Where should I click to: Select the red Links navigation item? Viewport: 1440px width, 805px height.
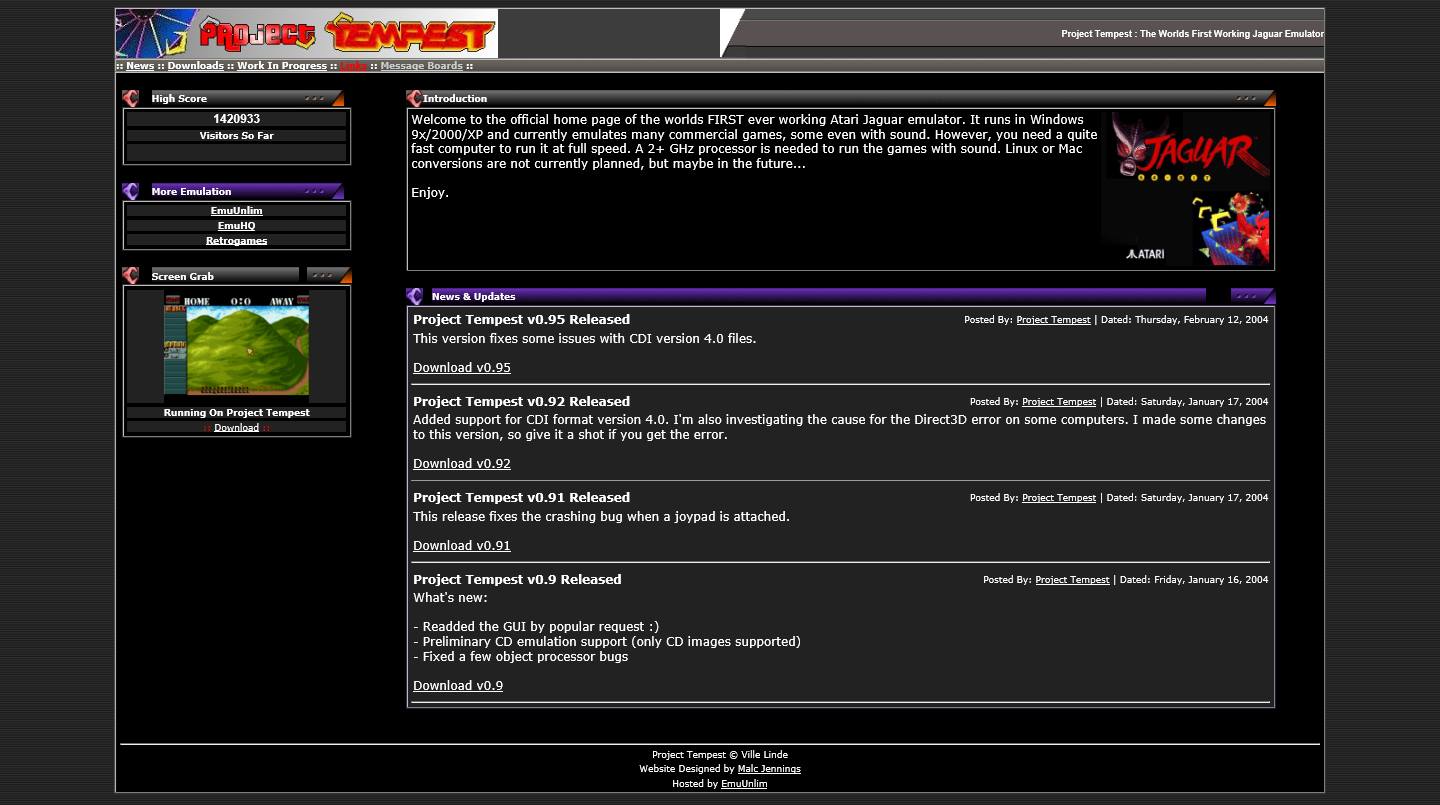pos(353,66)
